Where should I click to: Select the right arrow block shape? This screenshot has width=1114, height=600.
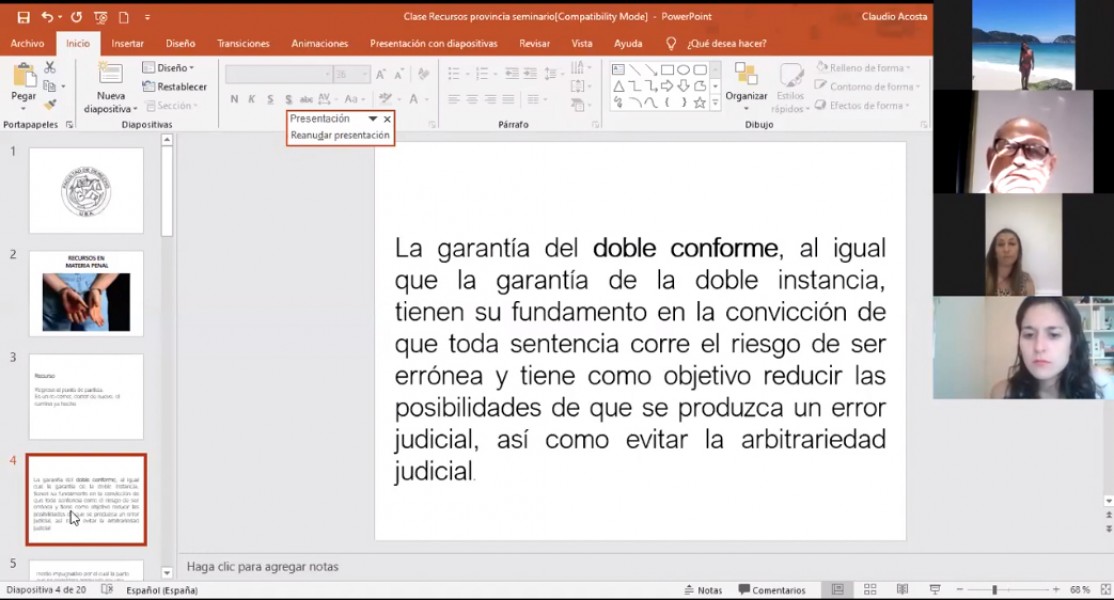coord(667,87)
